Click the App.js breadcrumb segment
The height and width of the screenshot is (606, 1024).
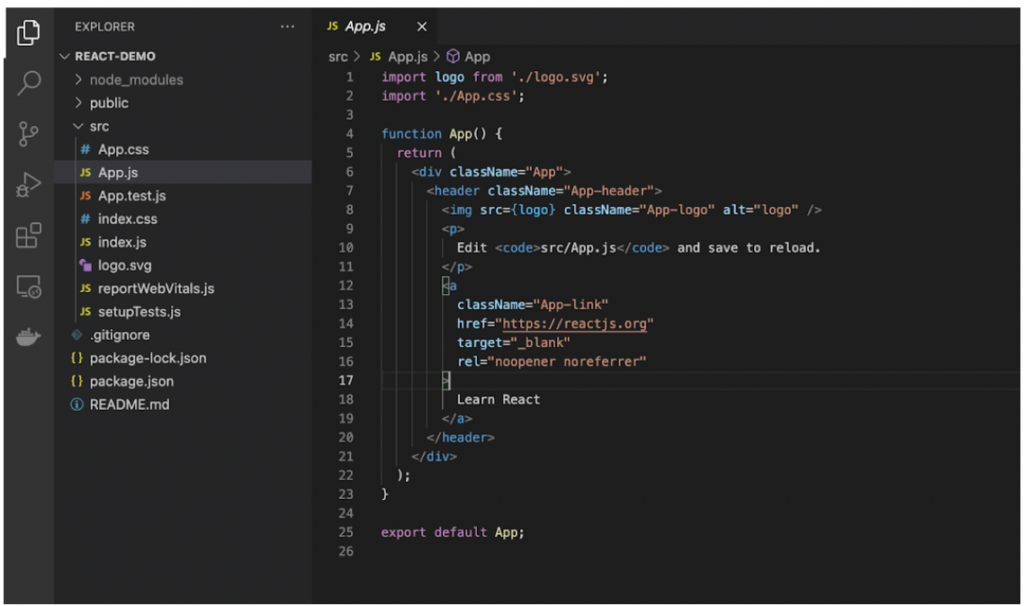[398, 57]
